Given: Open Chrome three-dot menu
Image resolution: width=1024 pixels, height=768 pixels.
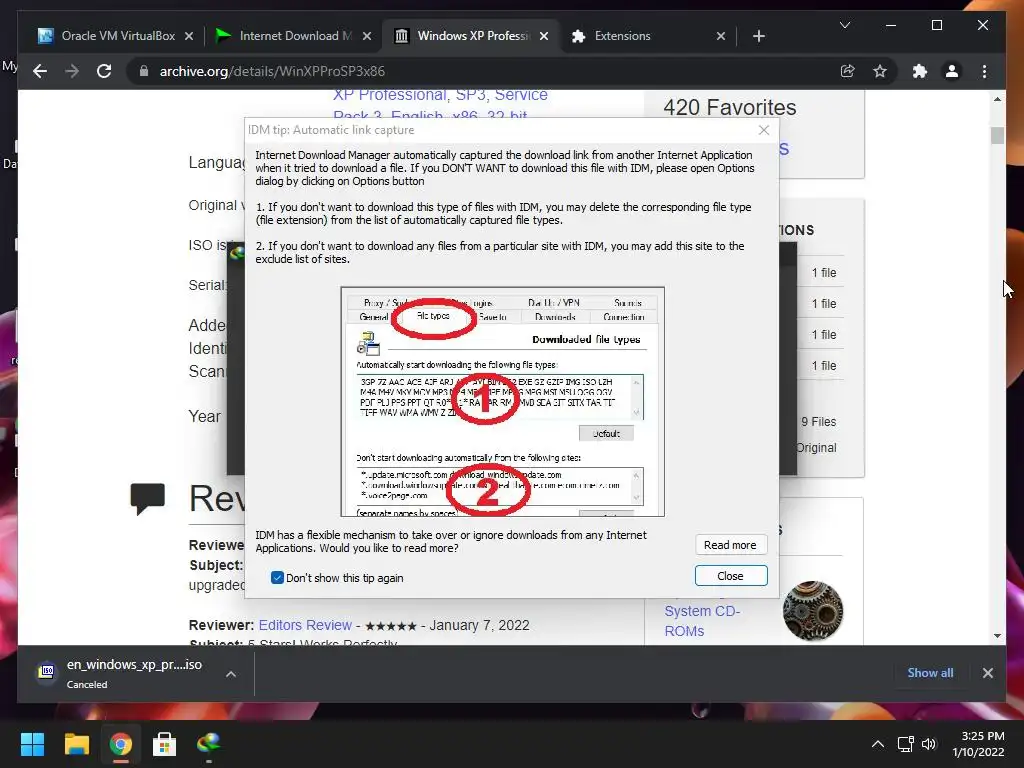Looking at the screenshot, I should pos(984,71).
